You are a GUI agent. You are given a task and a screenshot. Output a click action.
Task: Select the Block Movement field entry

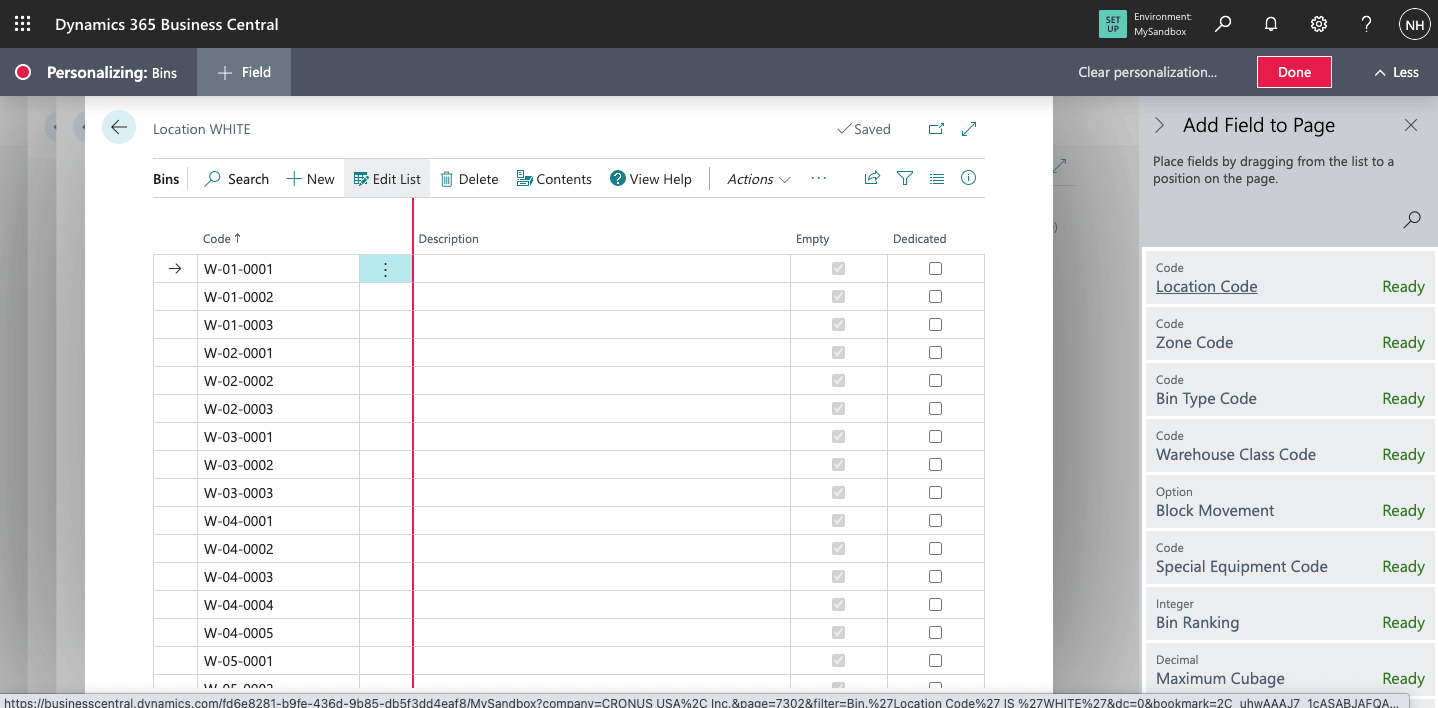(1290, 500)
